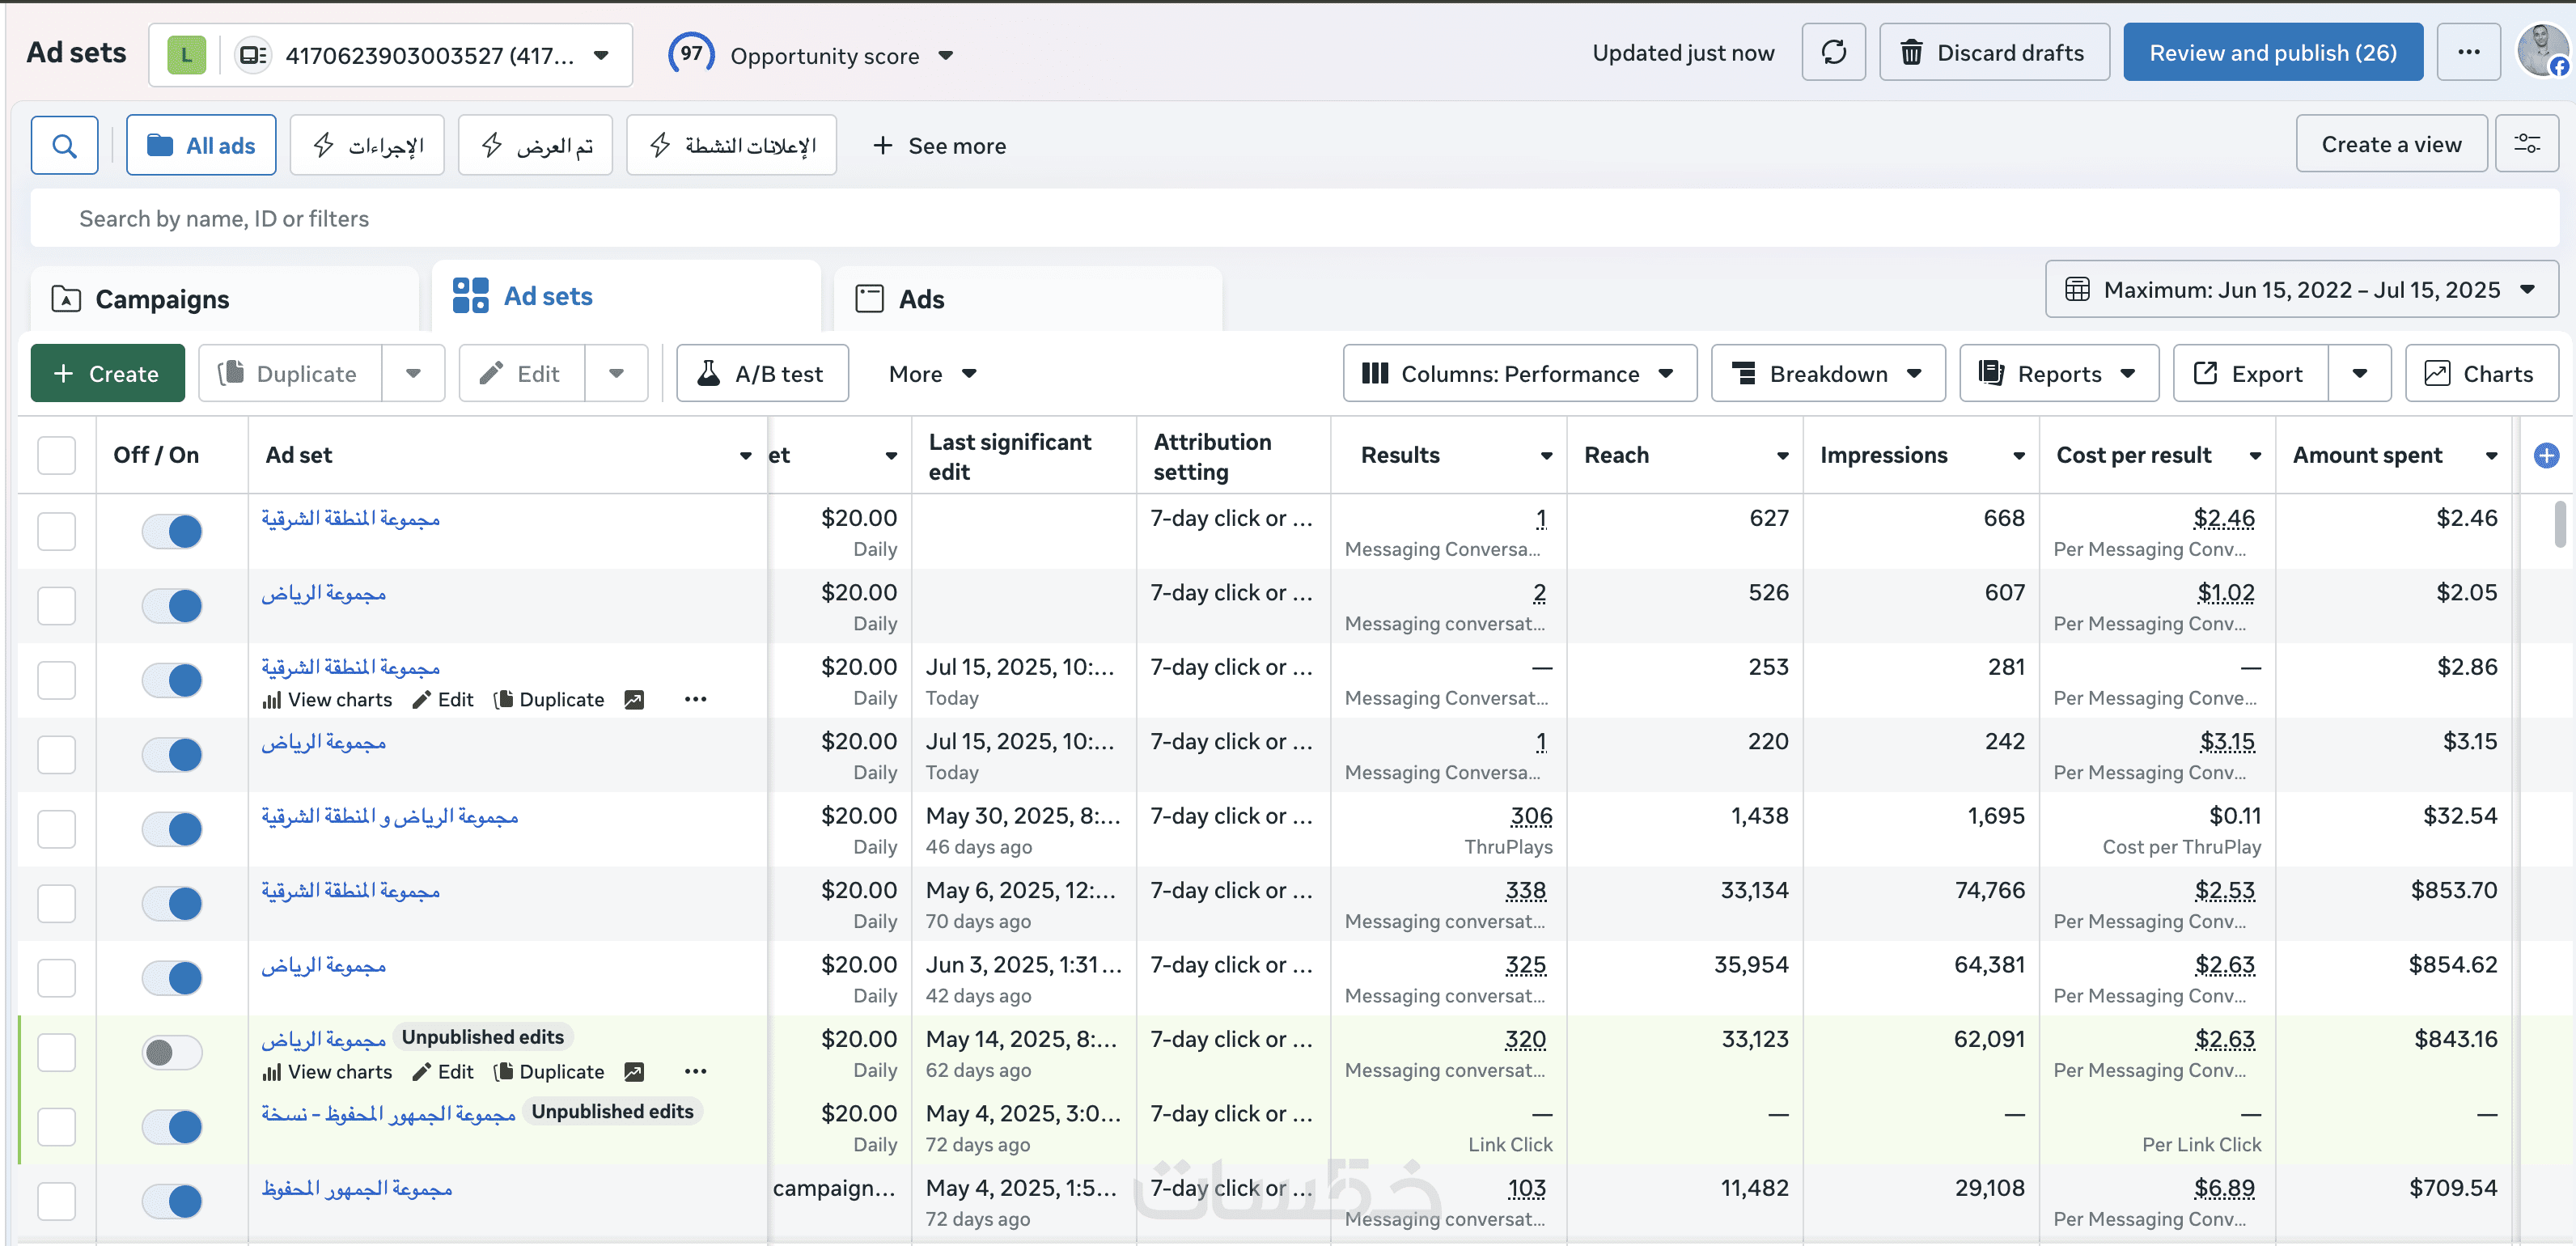Screen dimensions: 2576x1246
Task: Click Review and publish (26) button
Action: coord(2272,53)
